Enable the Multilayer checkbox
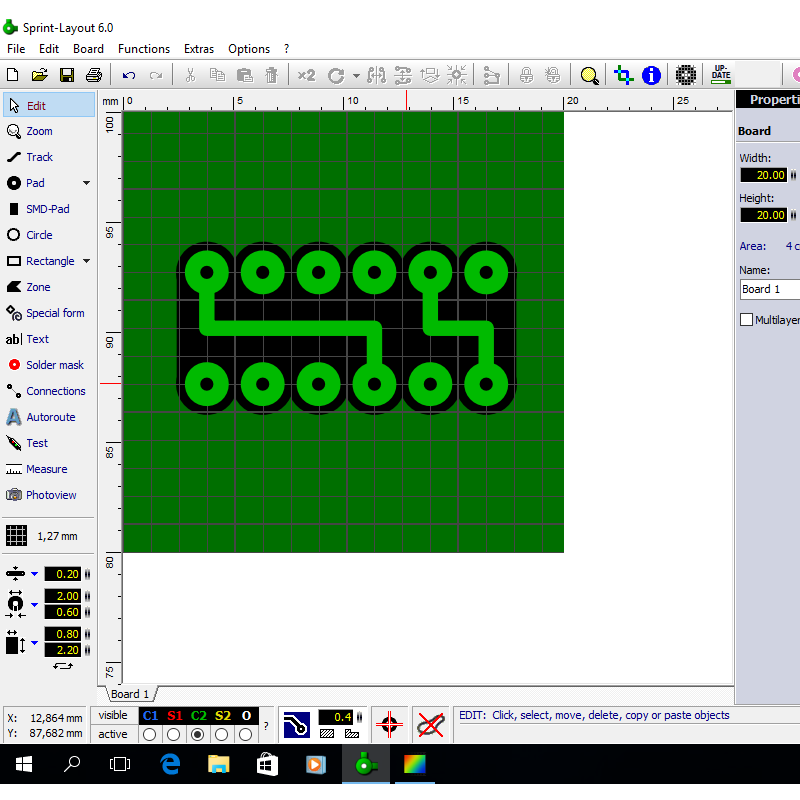Screen dimensions: 800x800 [x=746, y=320]
